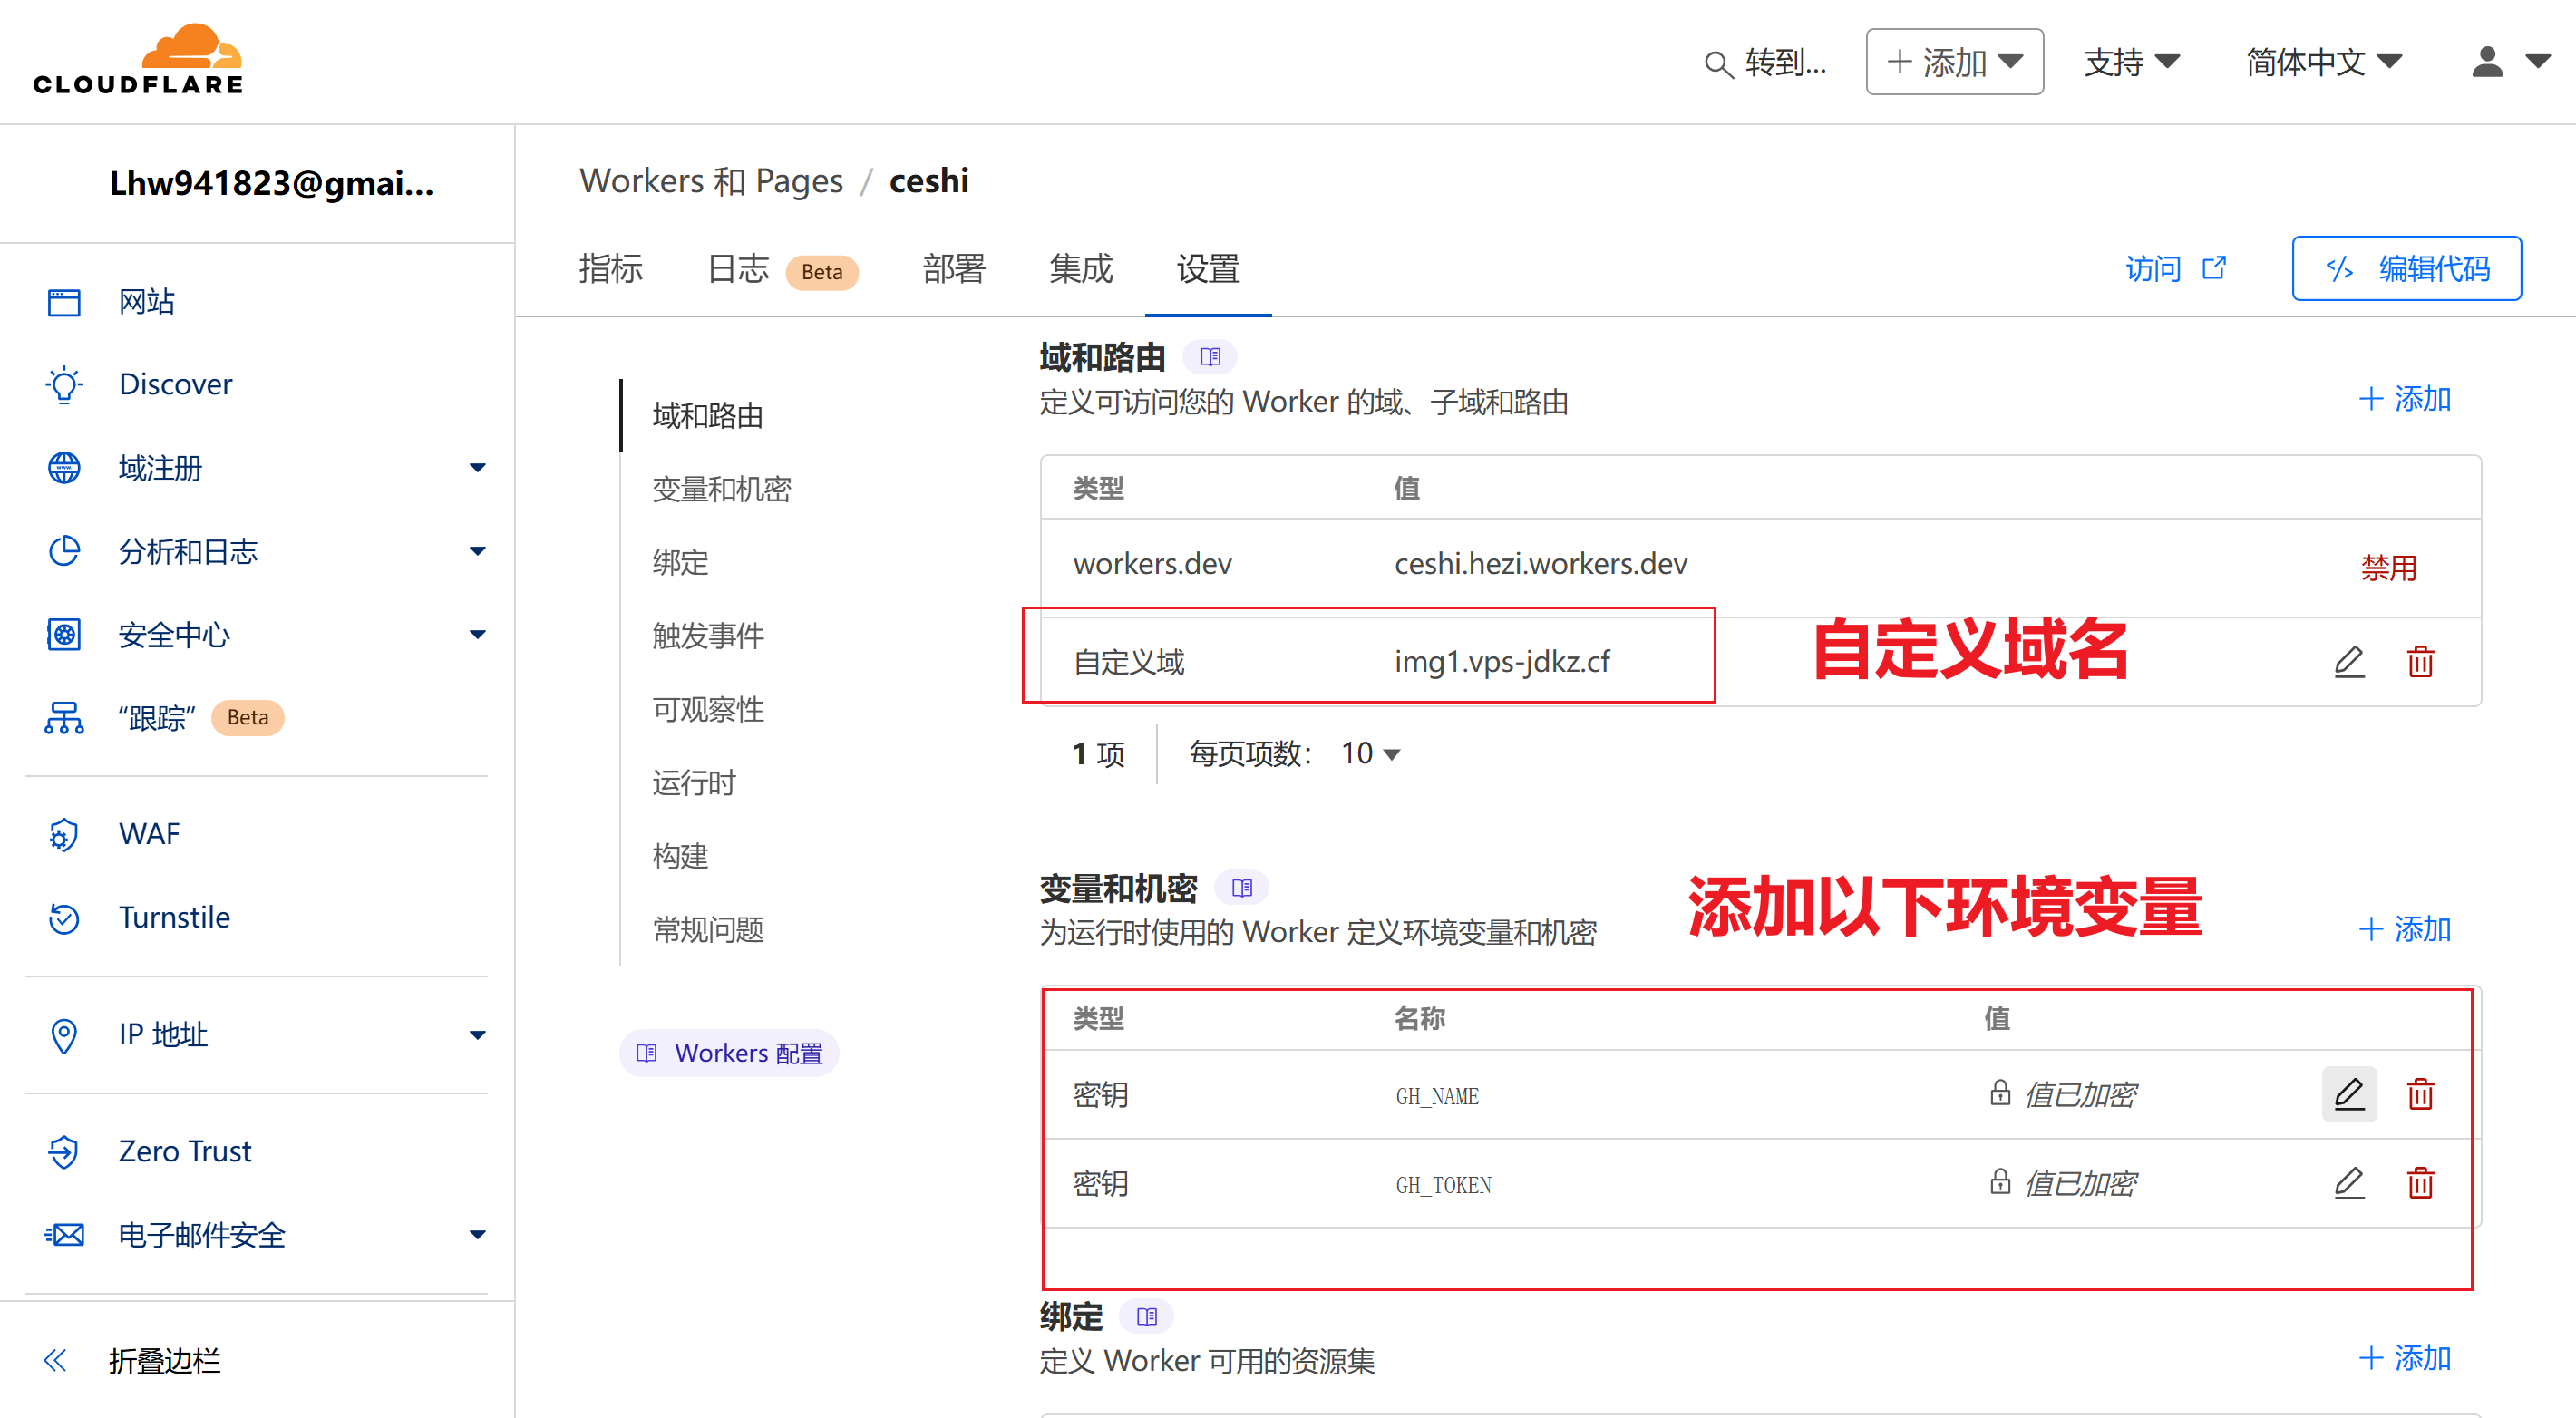
Task: Delete the GH_TOKEN secret
Action: pyautogui.click(x=2420, y=1183)
